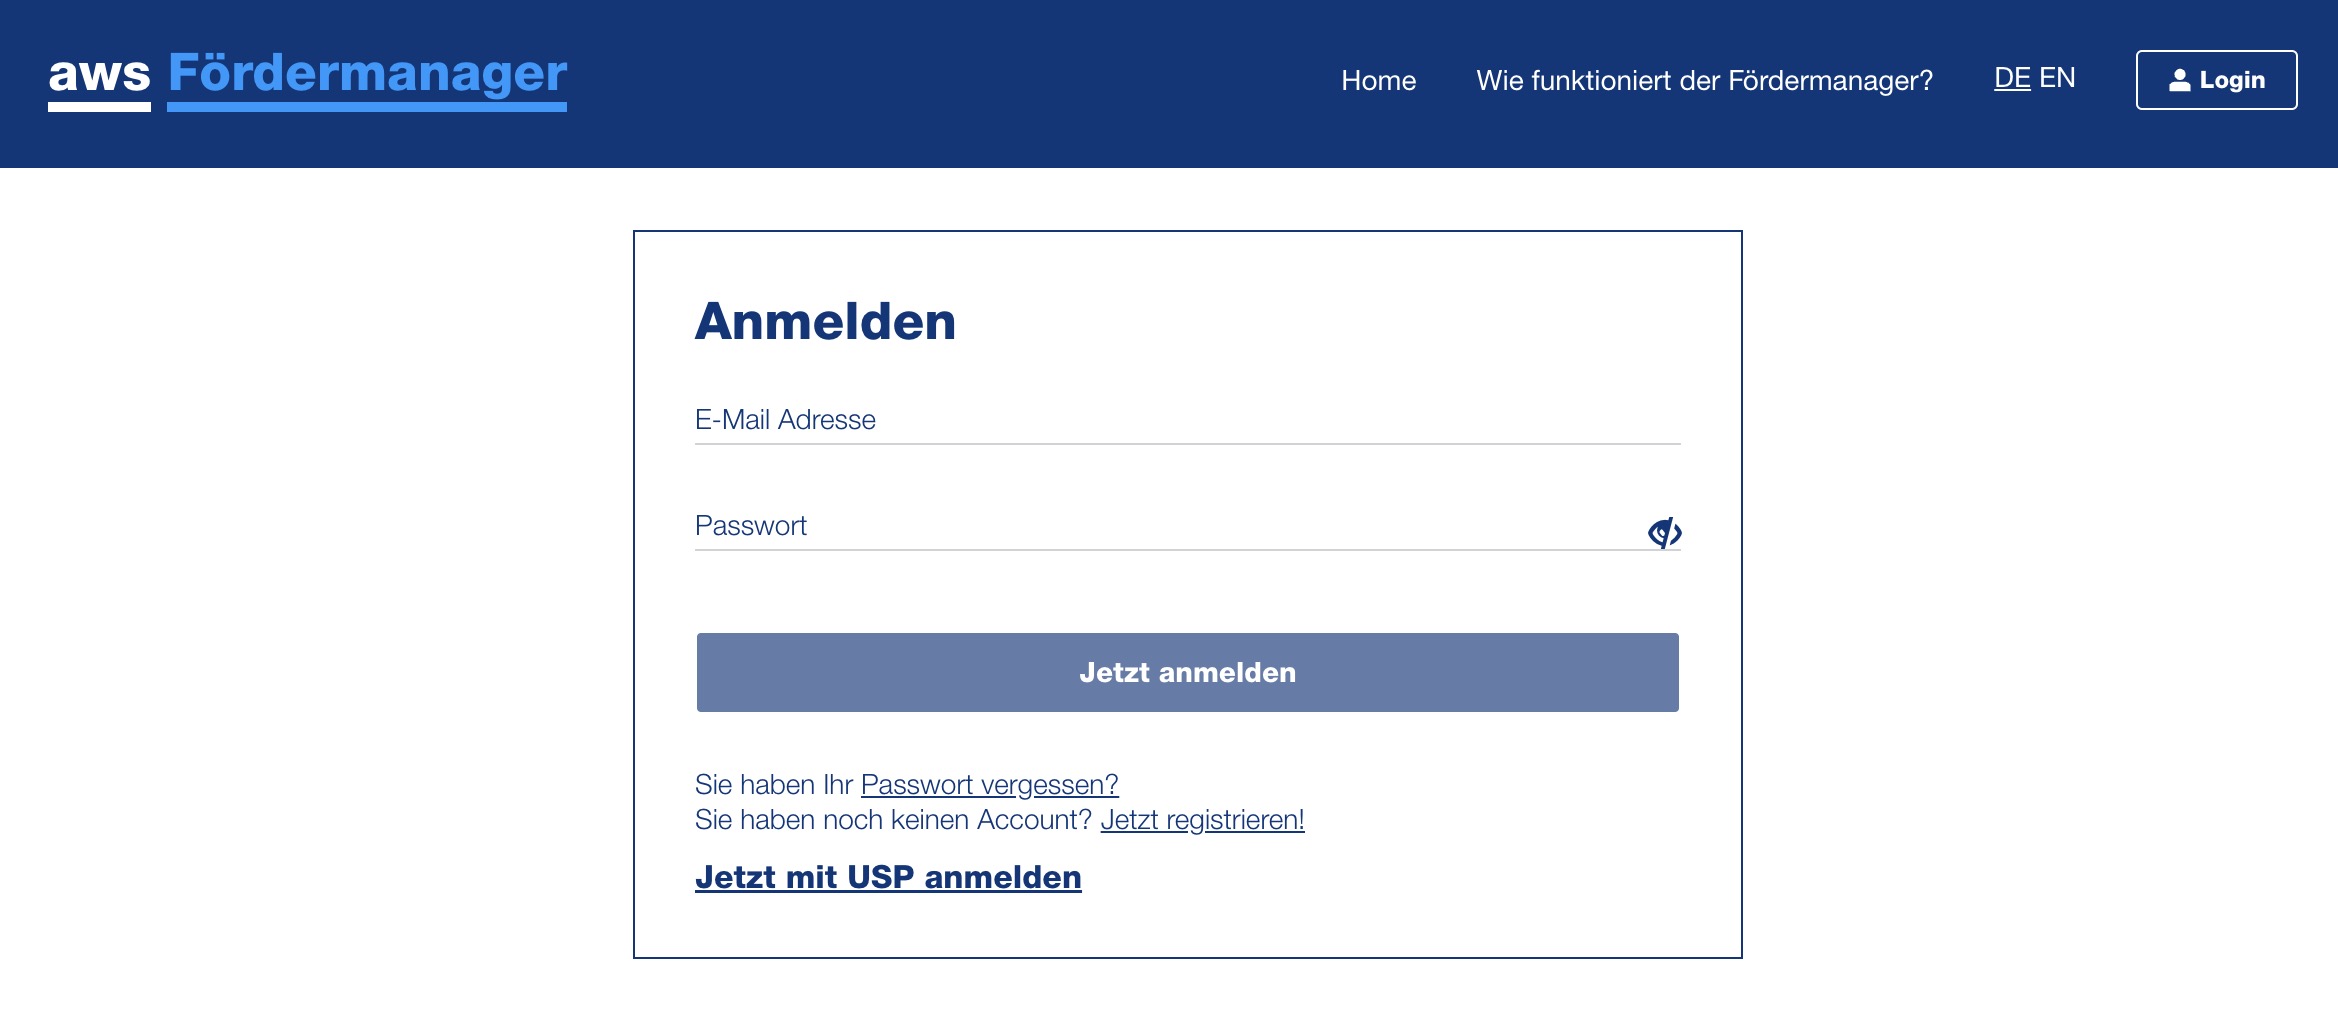The width and height of the screenshot is (2338, 1034).
Task: Click the 'Sie haben noch keinen Account?' text
Action: [x=893, y=820]
